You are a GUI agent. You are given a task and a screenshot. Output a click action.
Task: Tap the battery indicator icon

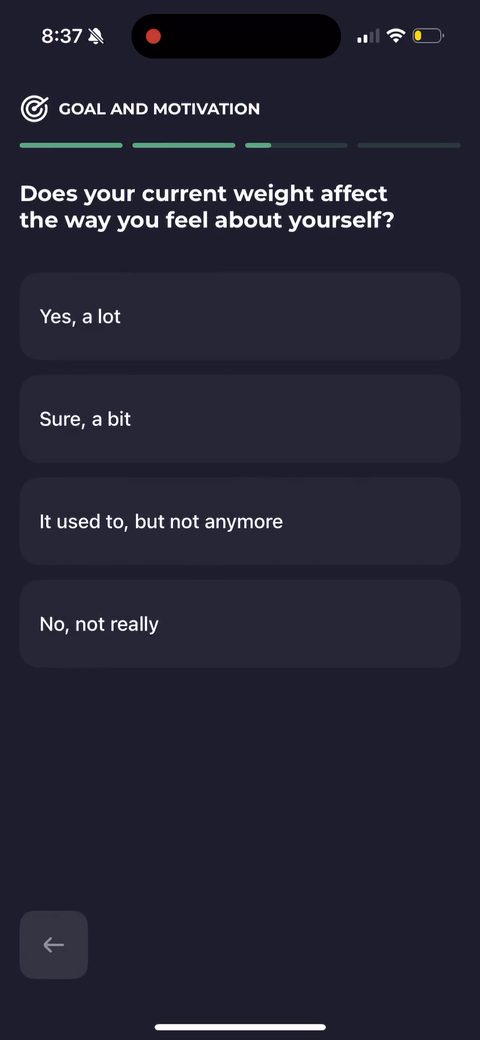[428, 36]
